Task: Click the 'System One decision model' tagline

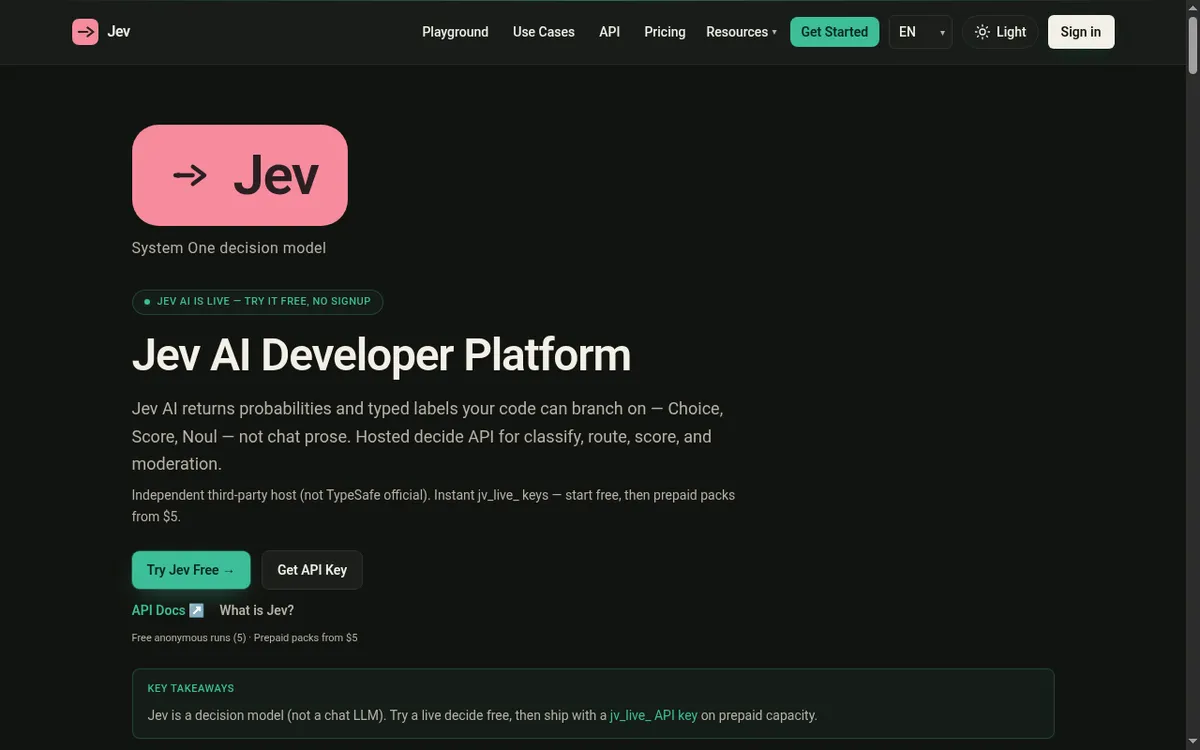Action: click(x=229, y=248)
